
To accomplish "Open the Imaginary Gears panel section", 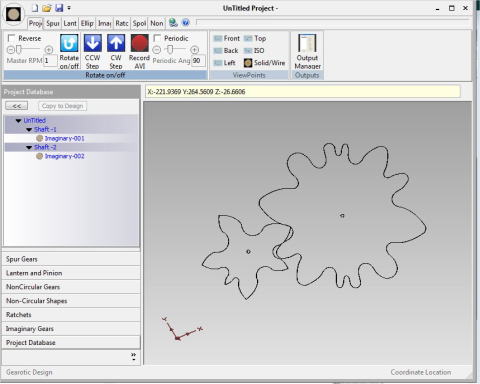I will coord(71,329).
